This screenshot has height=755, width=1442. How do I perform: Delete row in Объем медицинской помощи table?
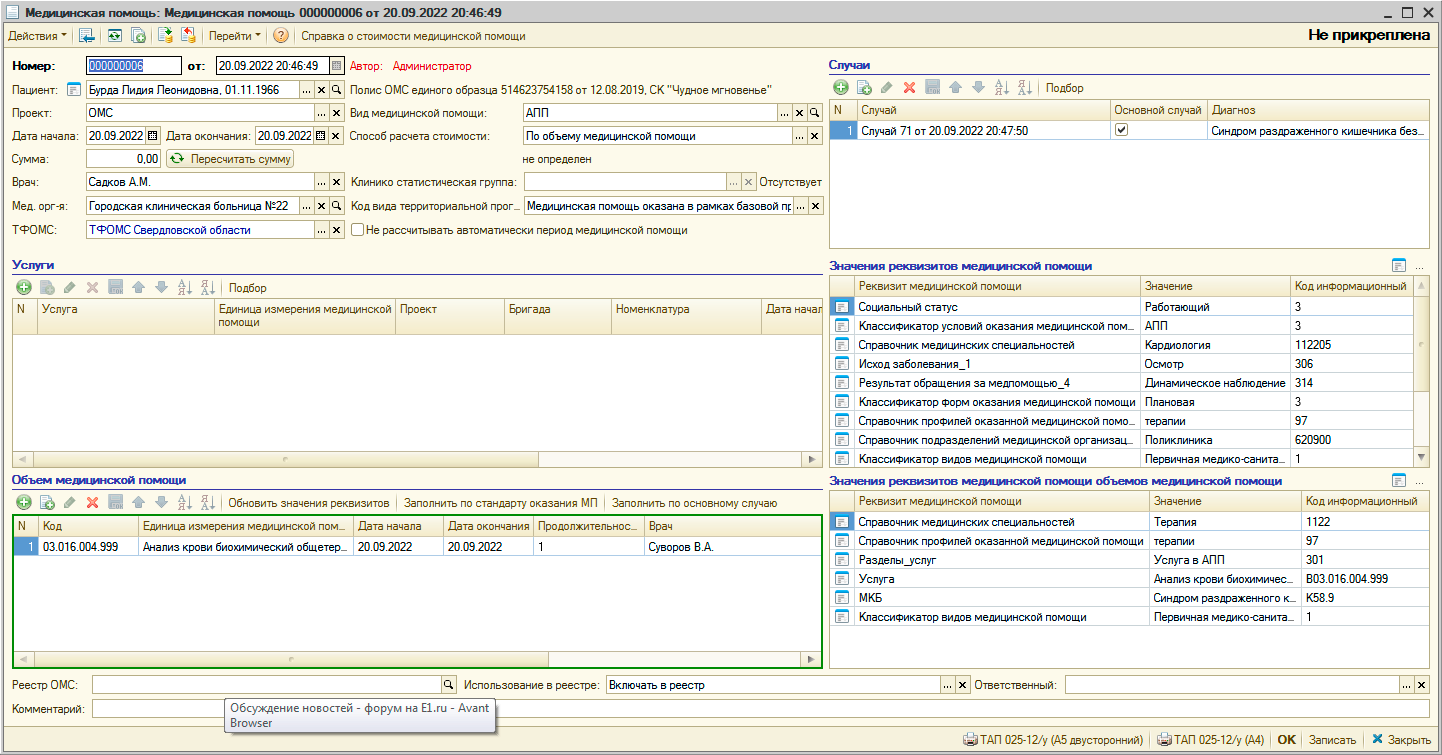(x=92, y=503)
